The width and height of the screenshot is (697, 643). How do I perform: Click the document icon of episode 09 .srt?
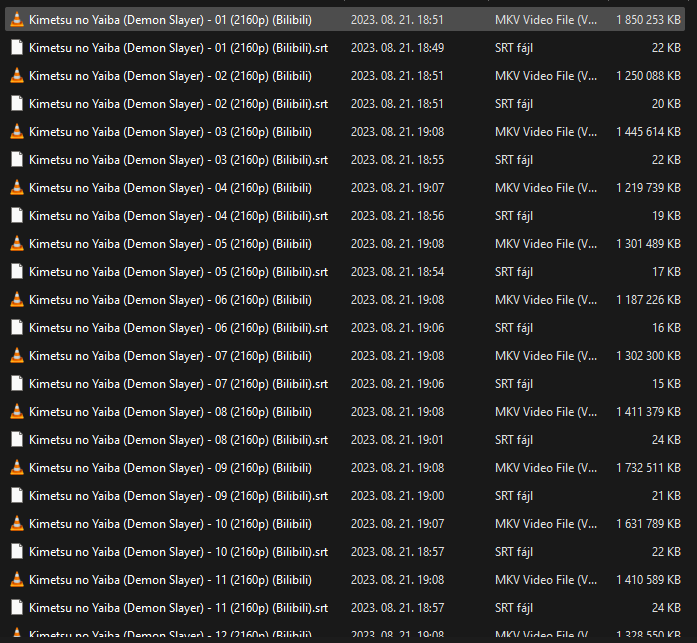pos(17,495)
